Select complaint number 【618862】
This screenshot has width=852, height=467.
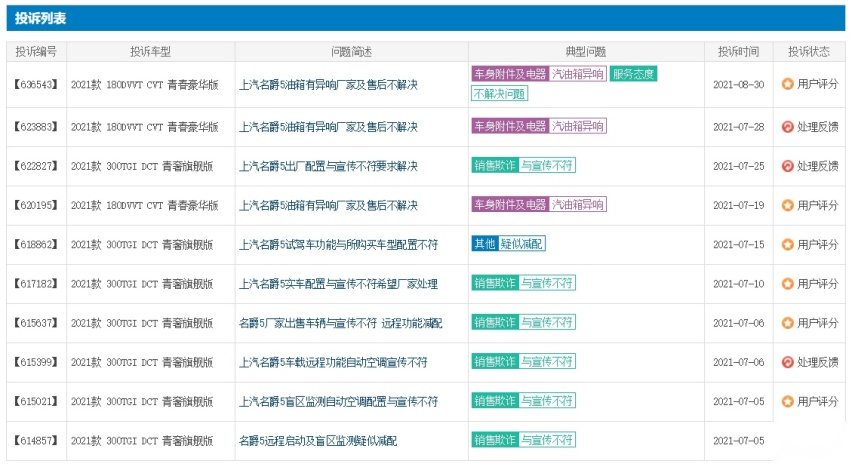click(36, 244)
